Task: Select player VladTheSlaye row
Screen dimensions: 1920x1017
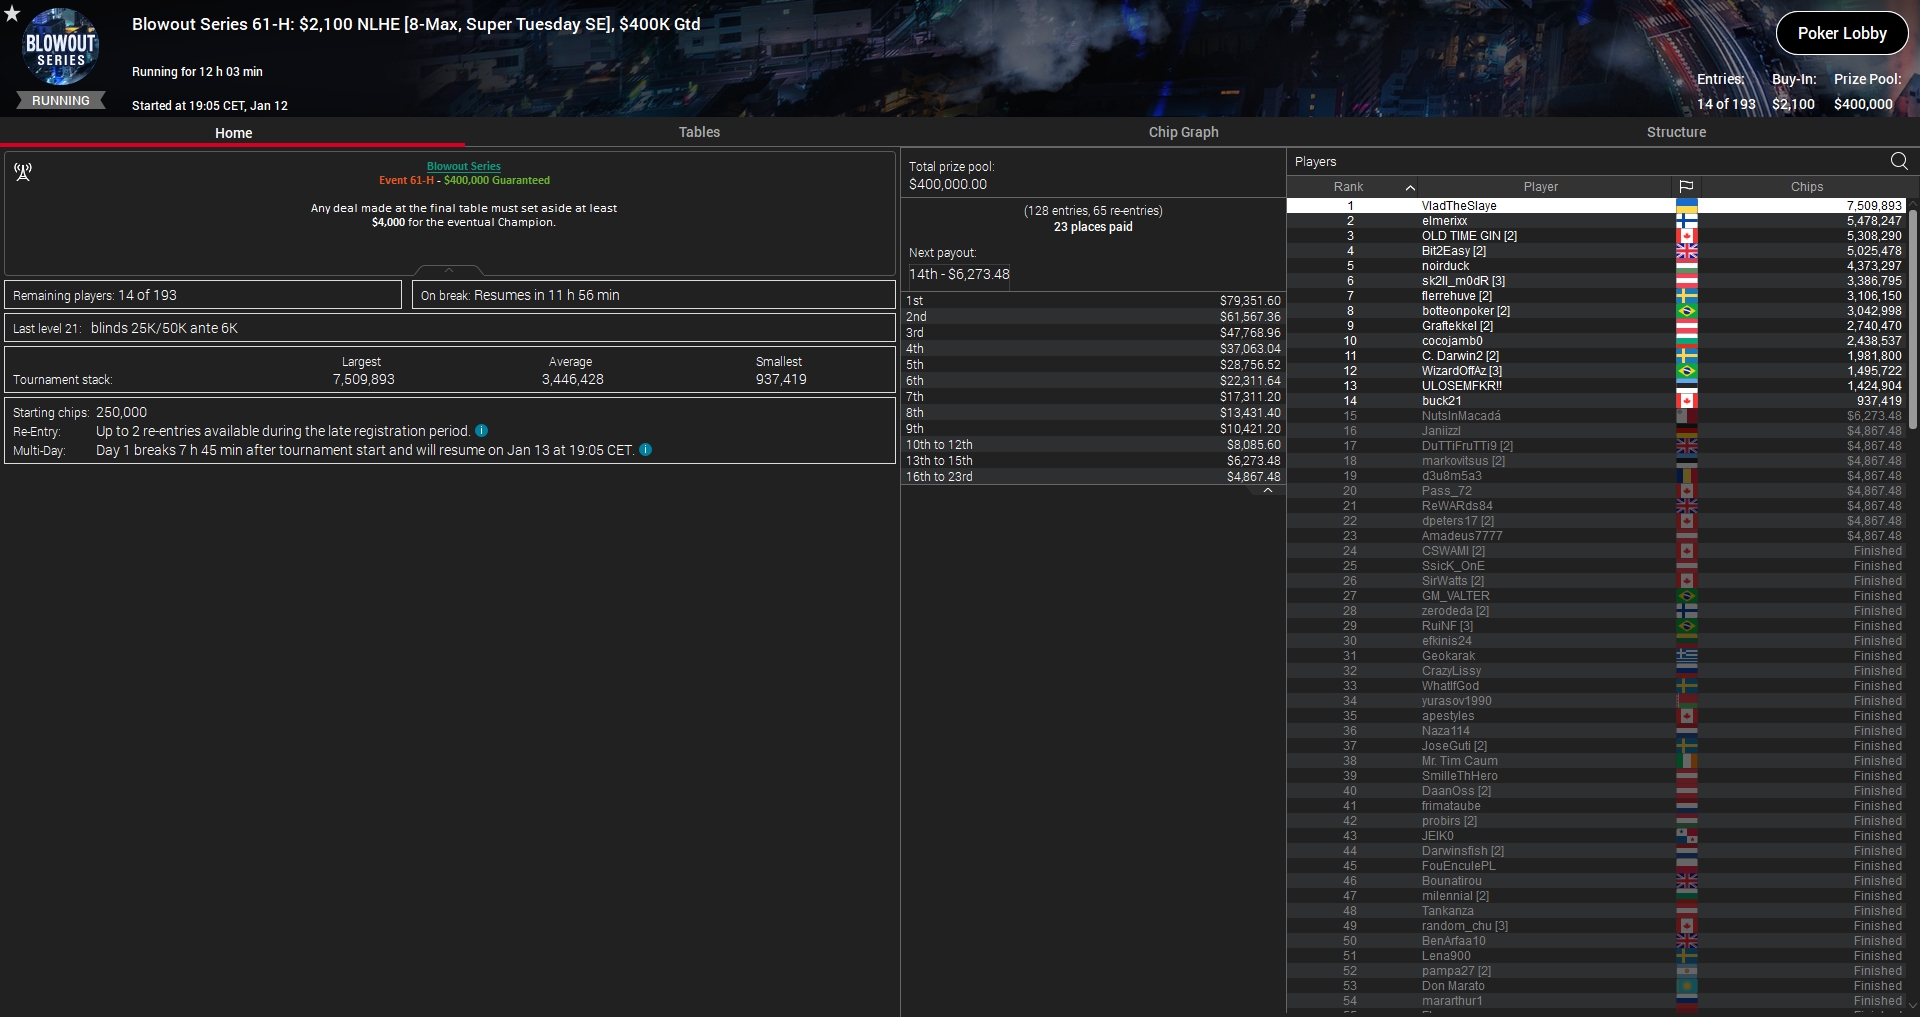Action: click(x=1596, y=206)
